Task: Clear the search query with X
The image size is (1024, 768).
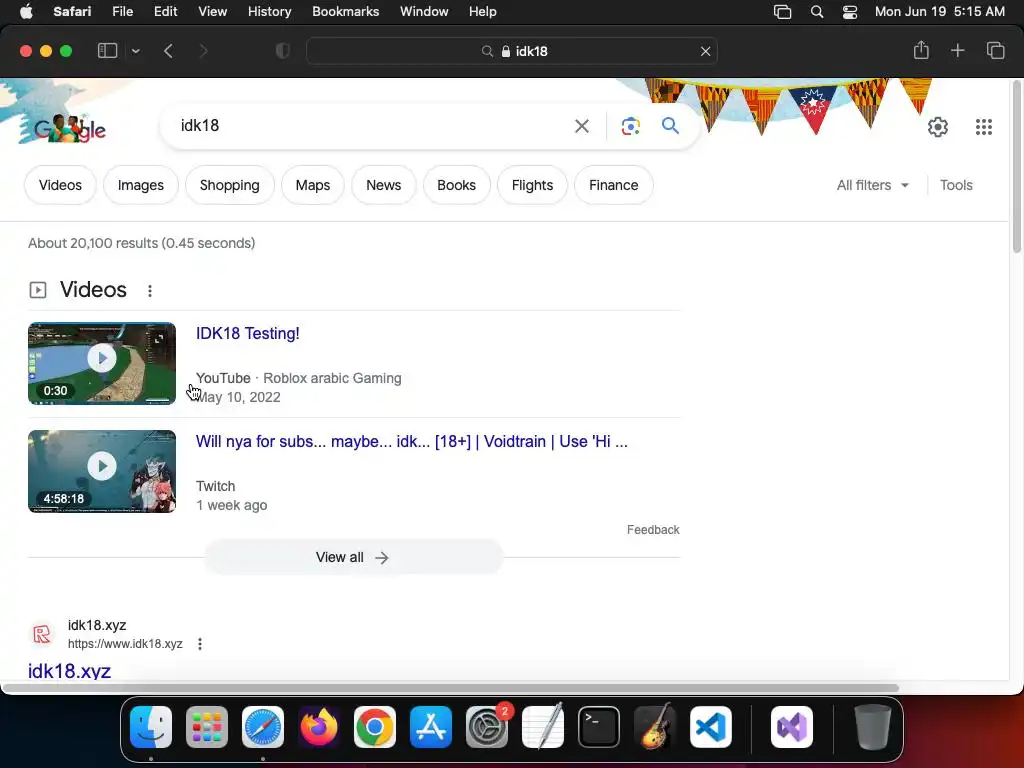Action: coord(581,126)
